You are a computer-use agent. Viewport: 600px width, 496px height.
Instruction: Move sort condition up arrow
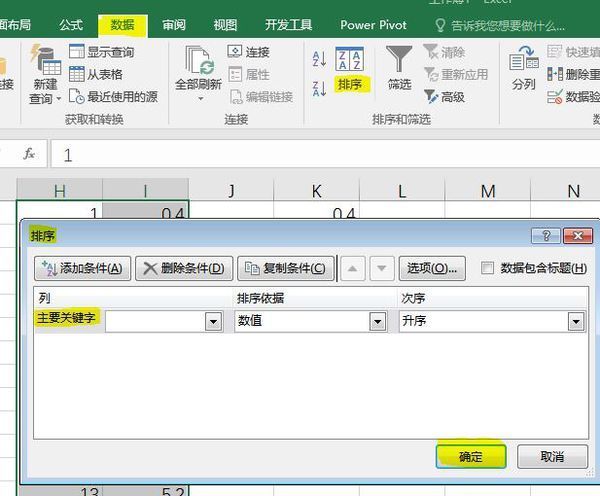352,269
